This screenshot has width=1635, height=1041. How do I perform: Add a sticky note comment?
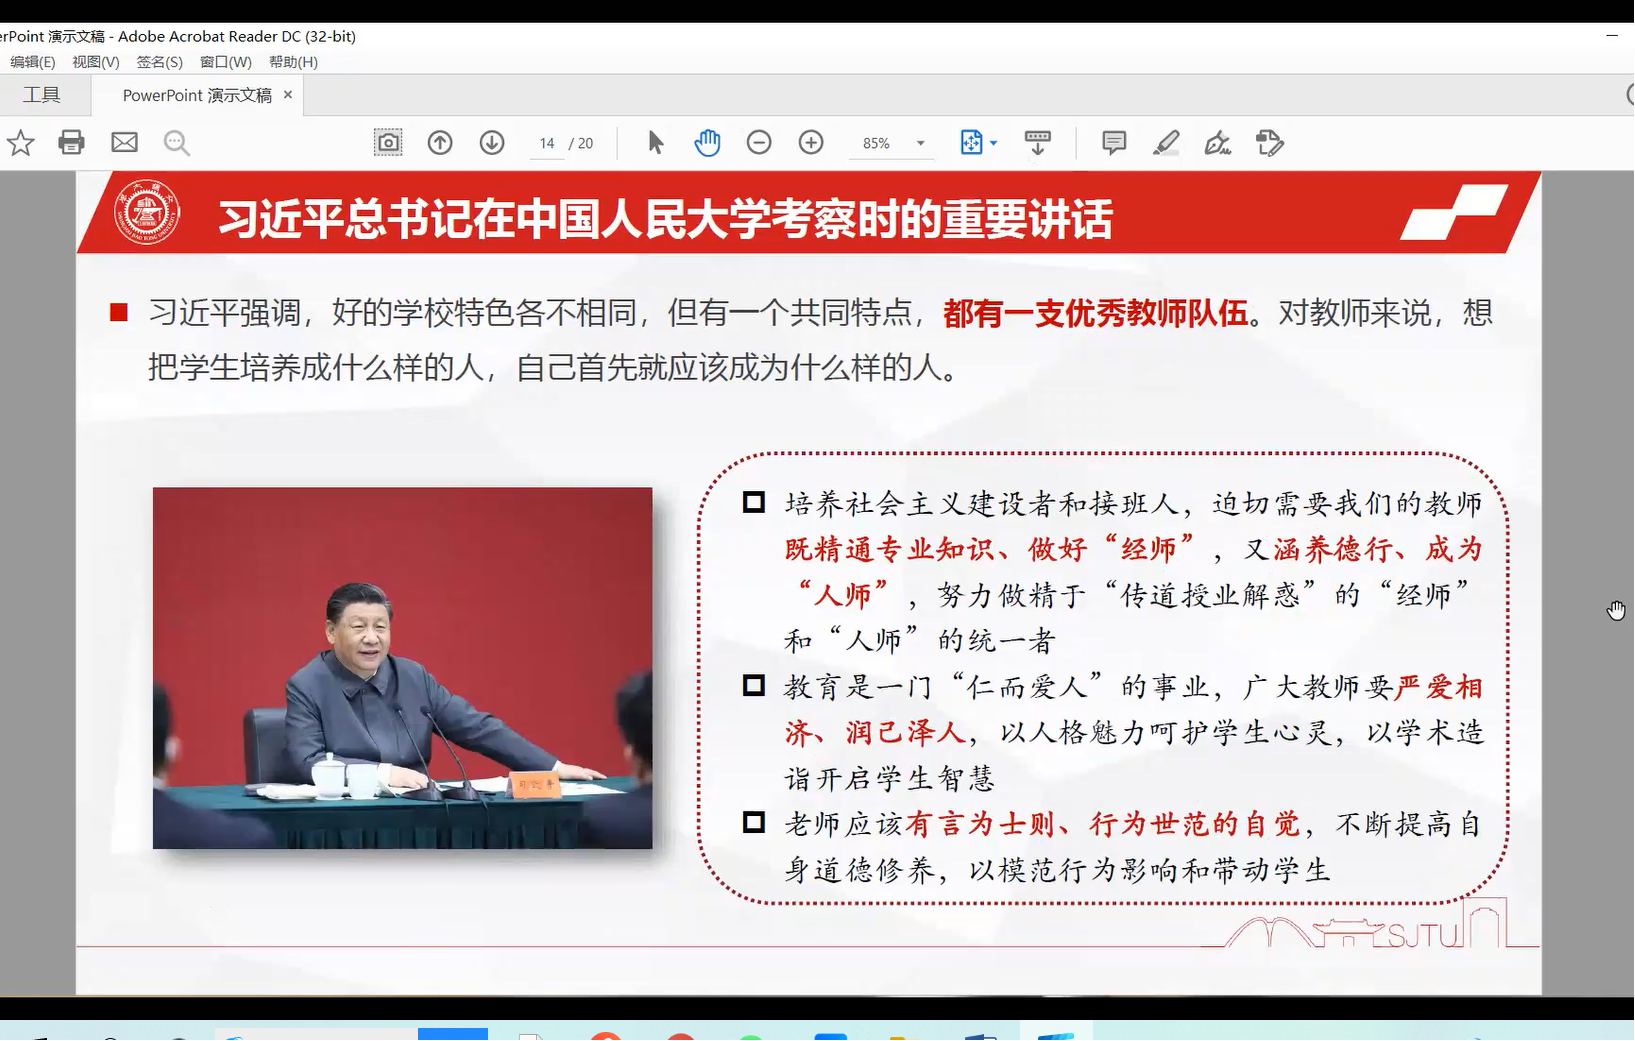coord(1114,143)
